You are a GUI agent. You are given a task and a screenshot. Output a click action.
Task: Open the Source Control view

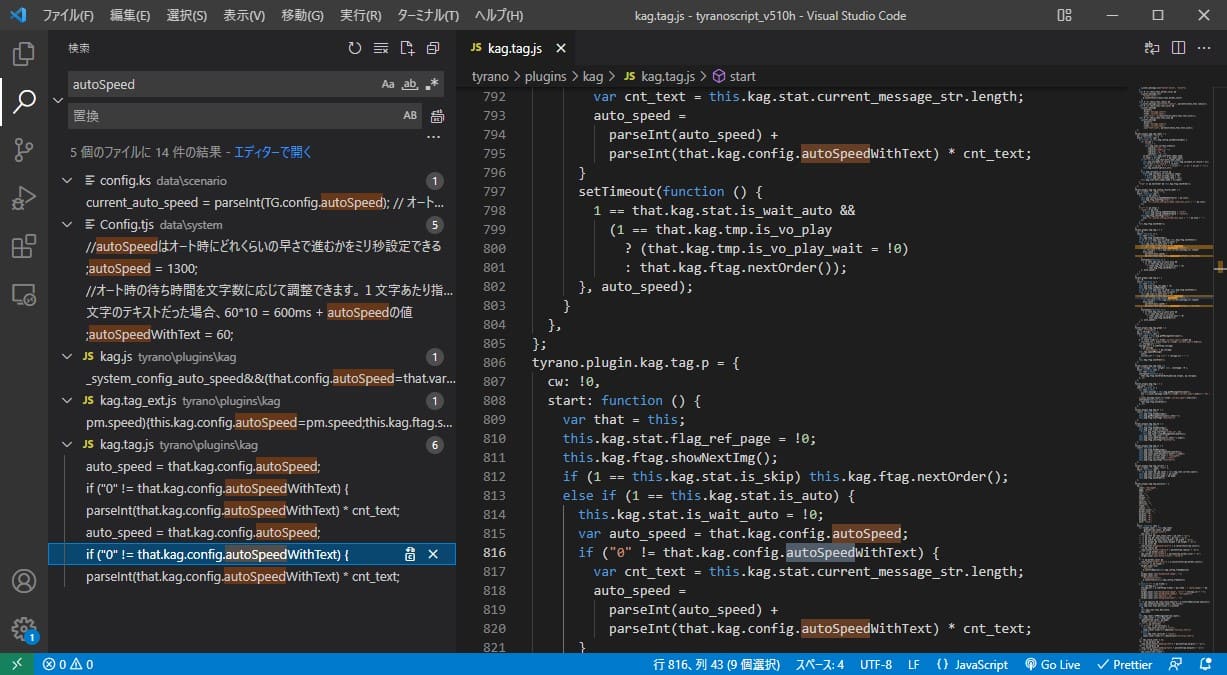24,150
